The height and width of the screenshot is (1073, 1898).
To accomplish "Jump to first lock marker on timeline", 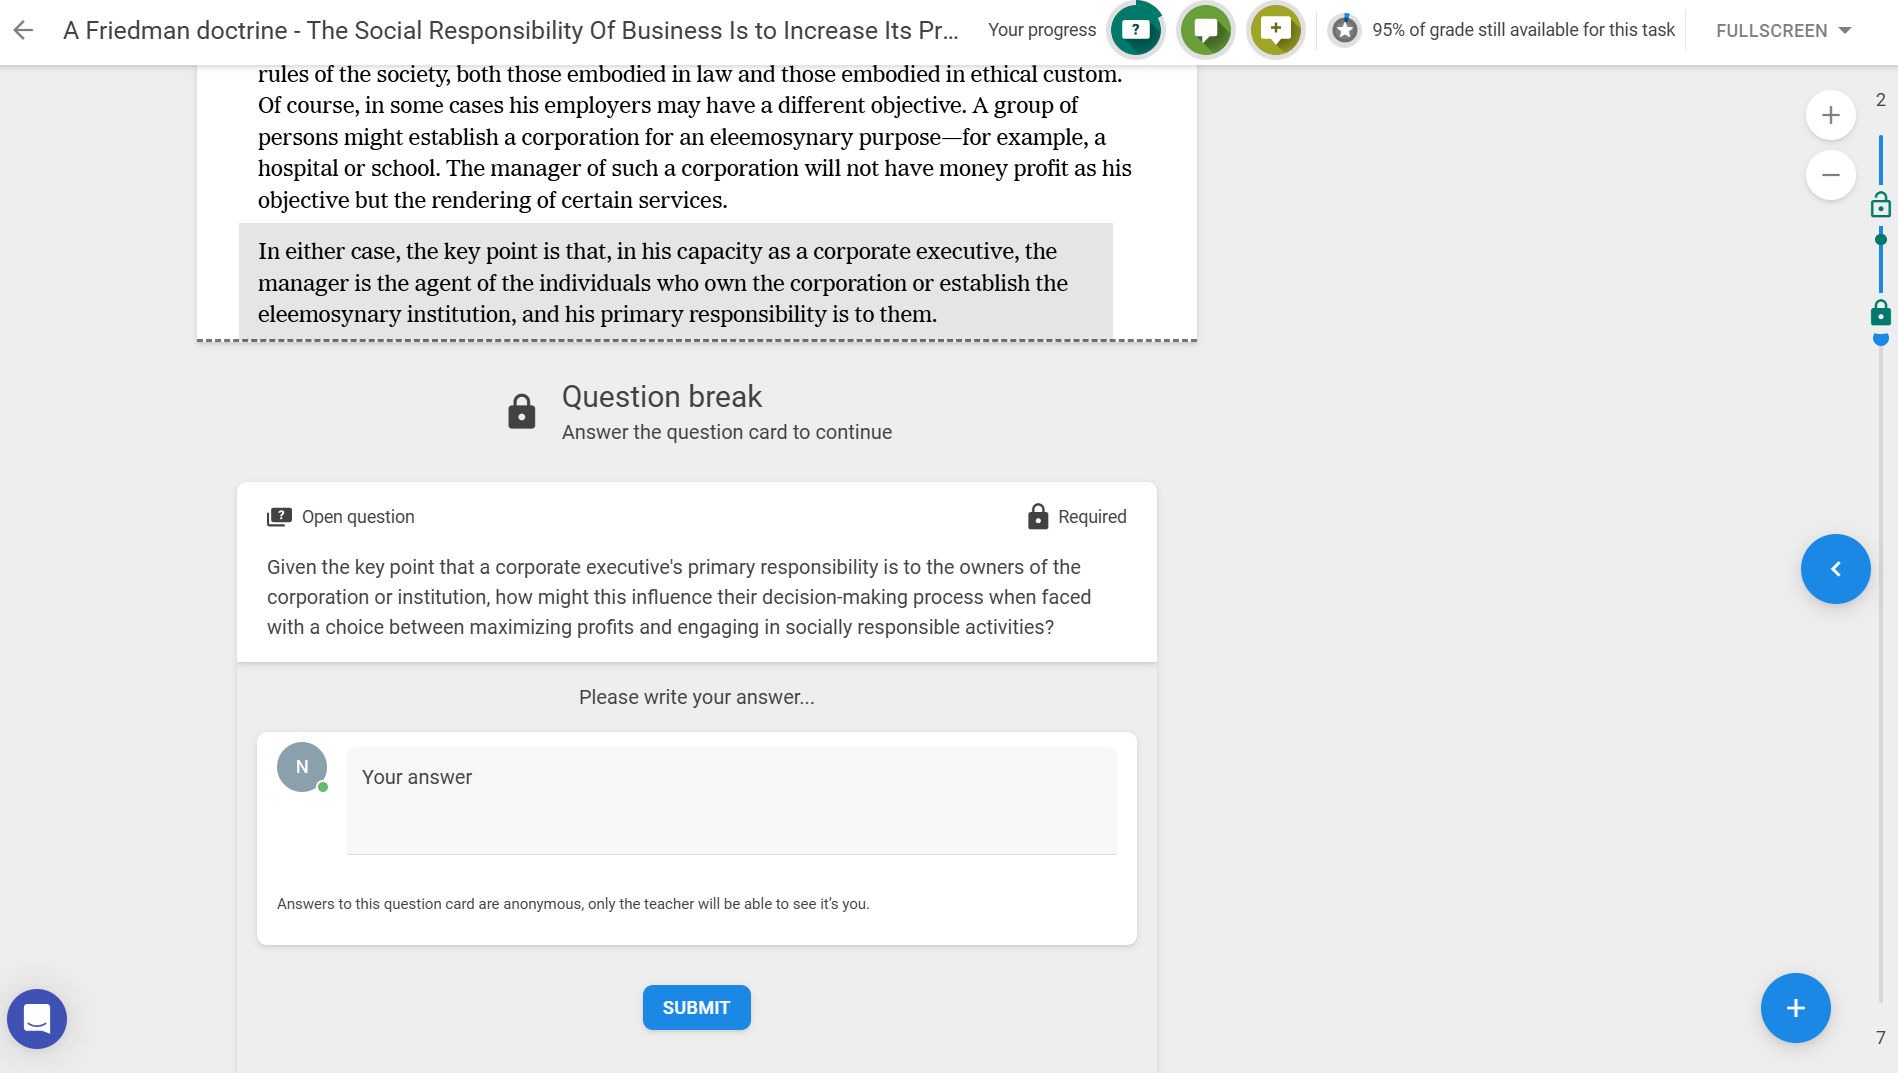I will (1881, 205).
